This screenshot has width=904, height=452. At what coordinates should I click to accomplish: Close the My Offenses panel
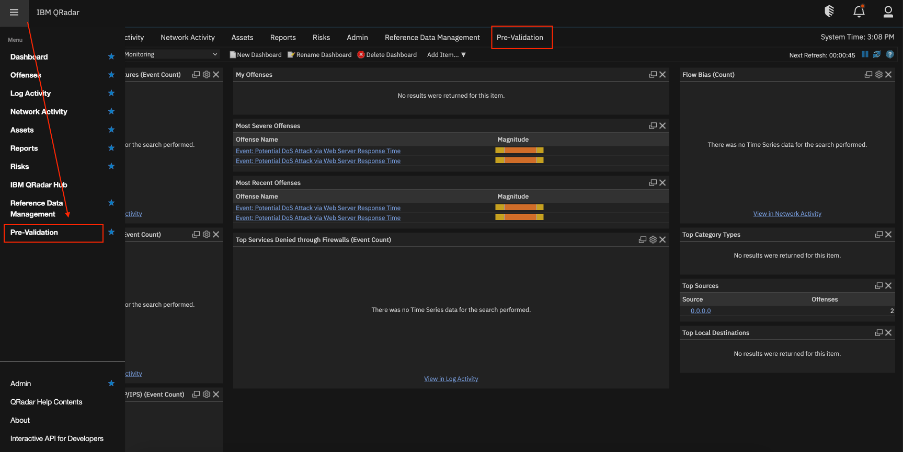coord(663,74)
